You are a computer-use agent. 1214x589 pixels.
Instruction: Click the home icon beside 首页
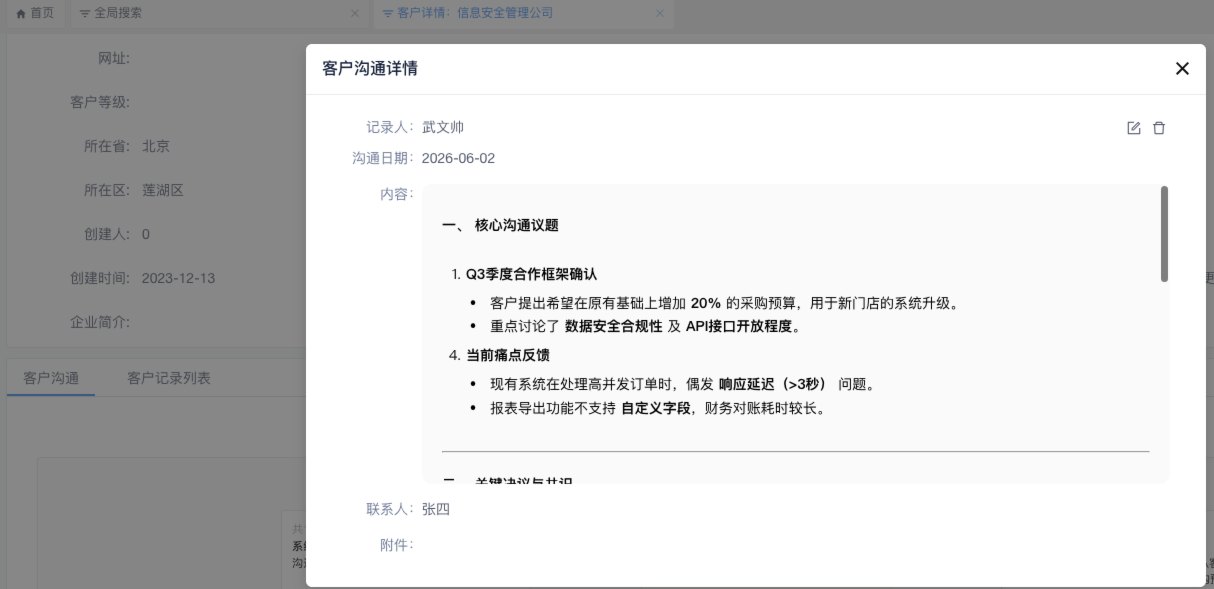[x=20, y=13]
